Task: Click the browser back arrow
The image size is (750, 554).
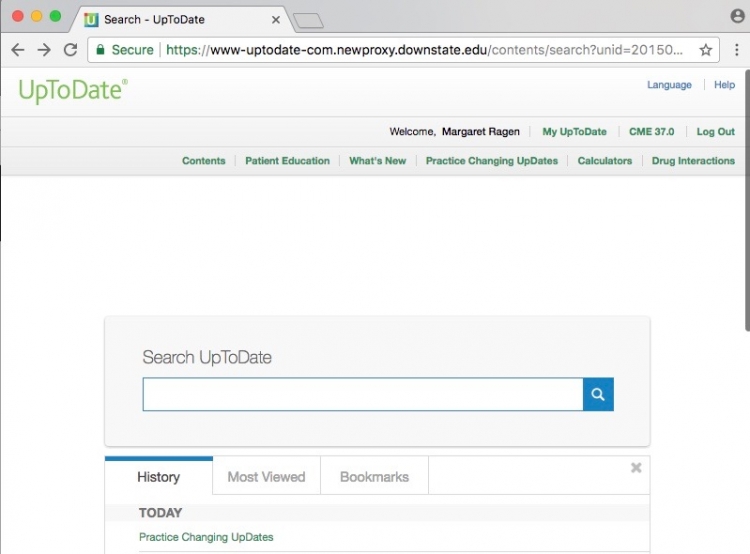Action: (17, 50)
